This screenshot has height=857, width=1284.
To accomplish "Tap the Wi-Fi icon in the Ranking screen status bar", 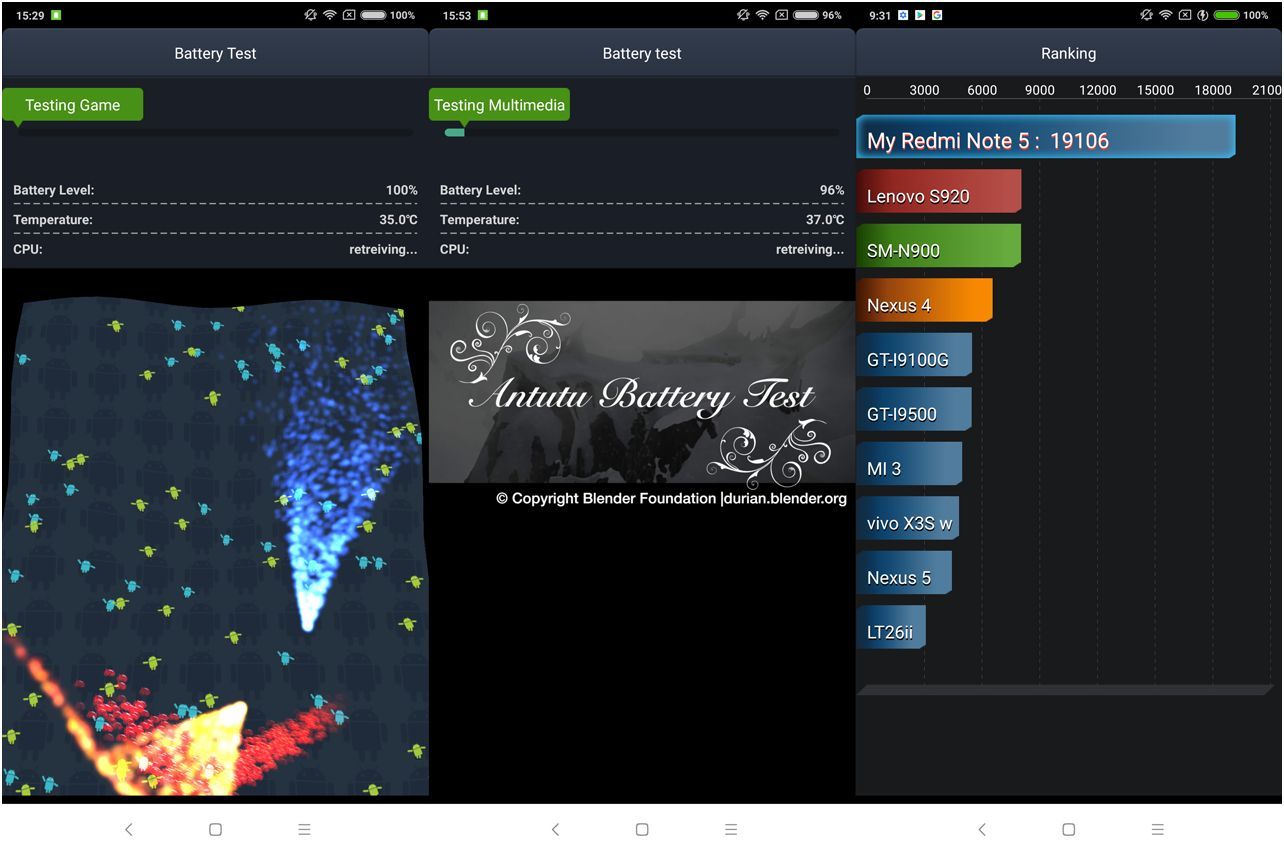I will click(x=1165, y=15).
